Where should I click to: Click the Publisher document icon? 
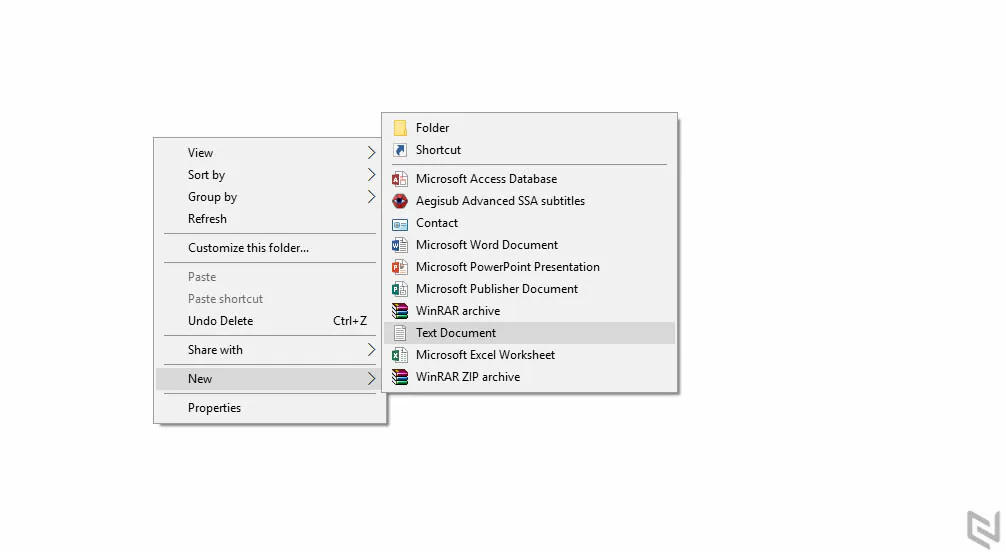coord(400,289)
